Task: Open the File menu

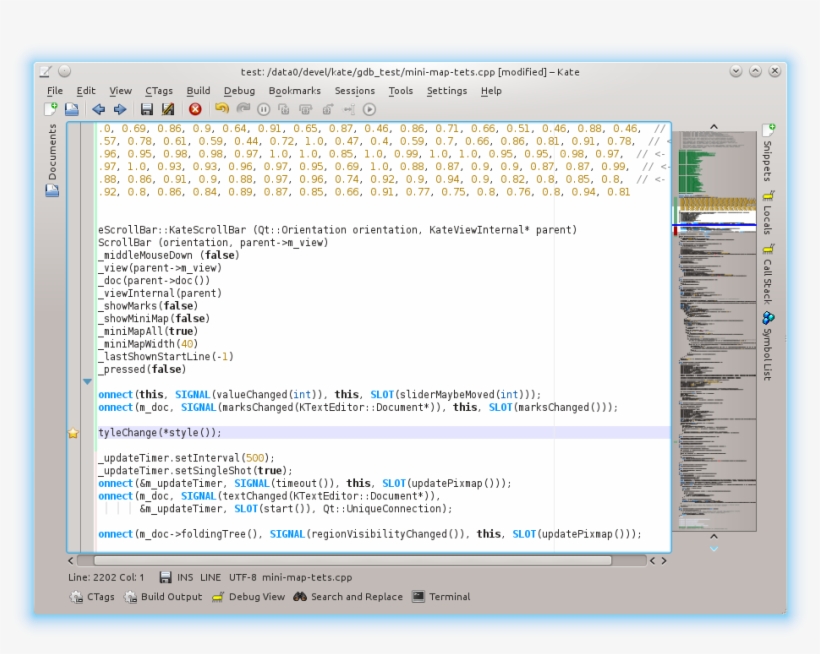Action: (x=54, y=91)
